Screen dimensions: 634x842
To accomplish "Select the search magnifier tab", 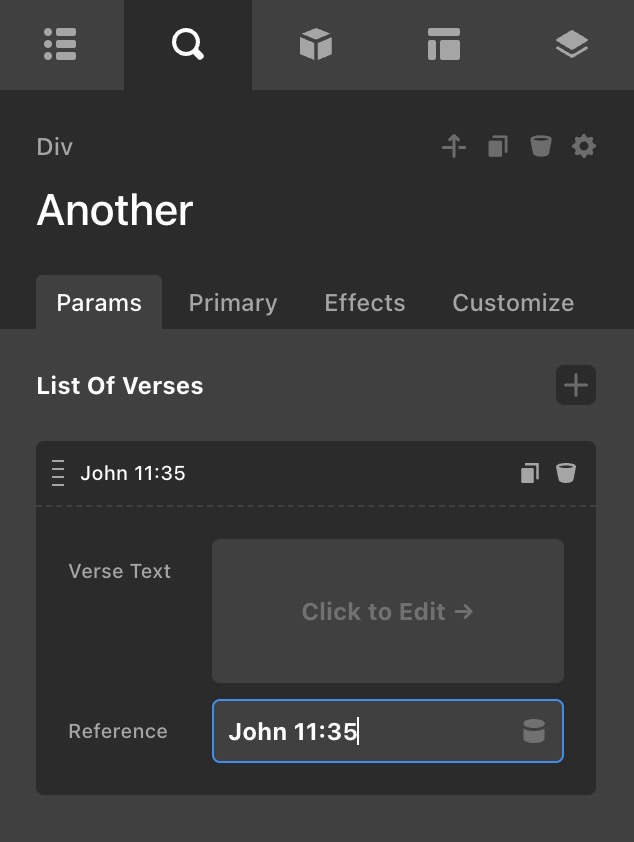I will (x=187, y=44).
